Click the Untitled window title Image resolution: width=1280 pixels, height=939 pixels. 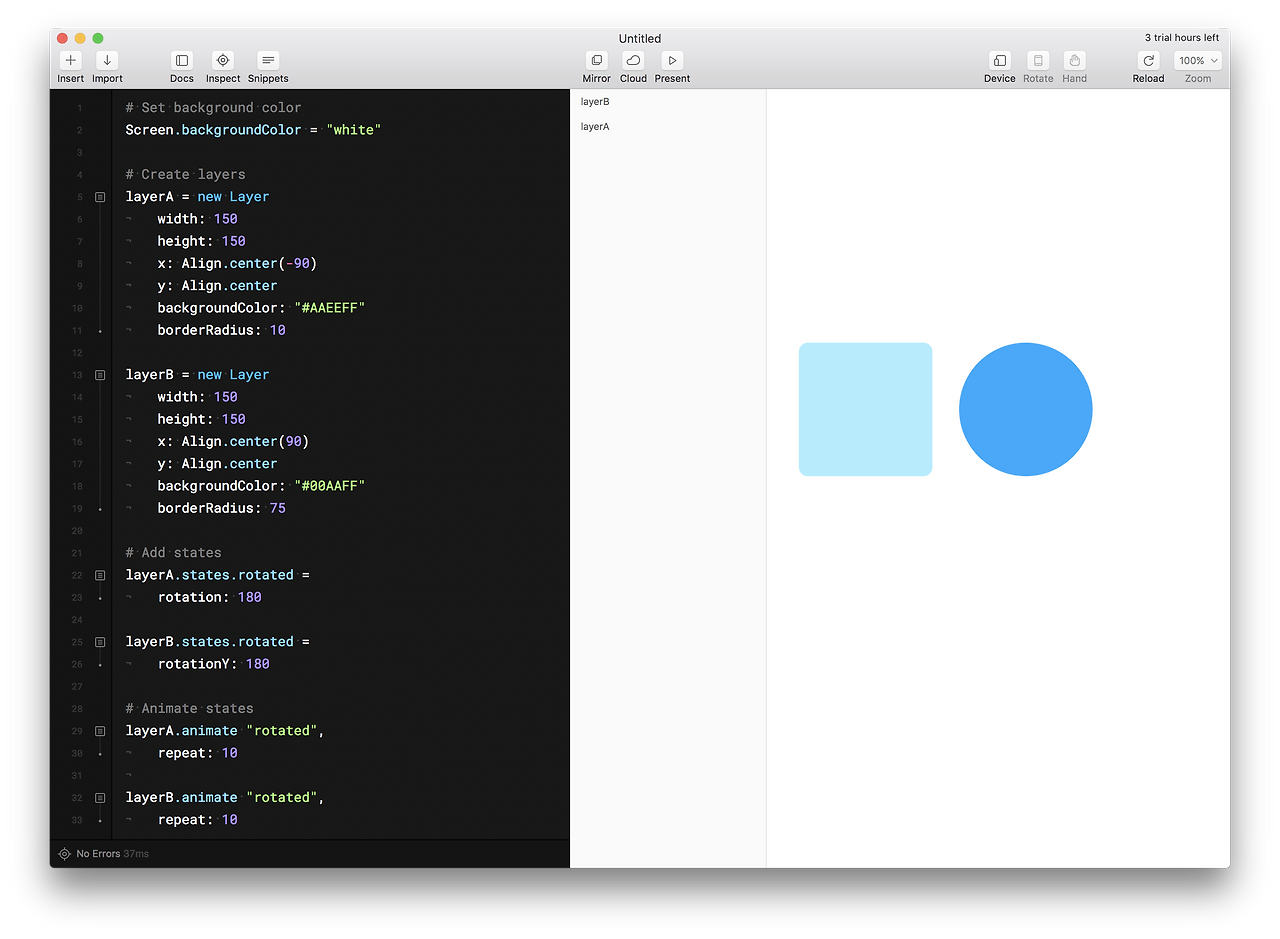click(x=640, y=39)
